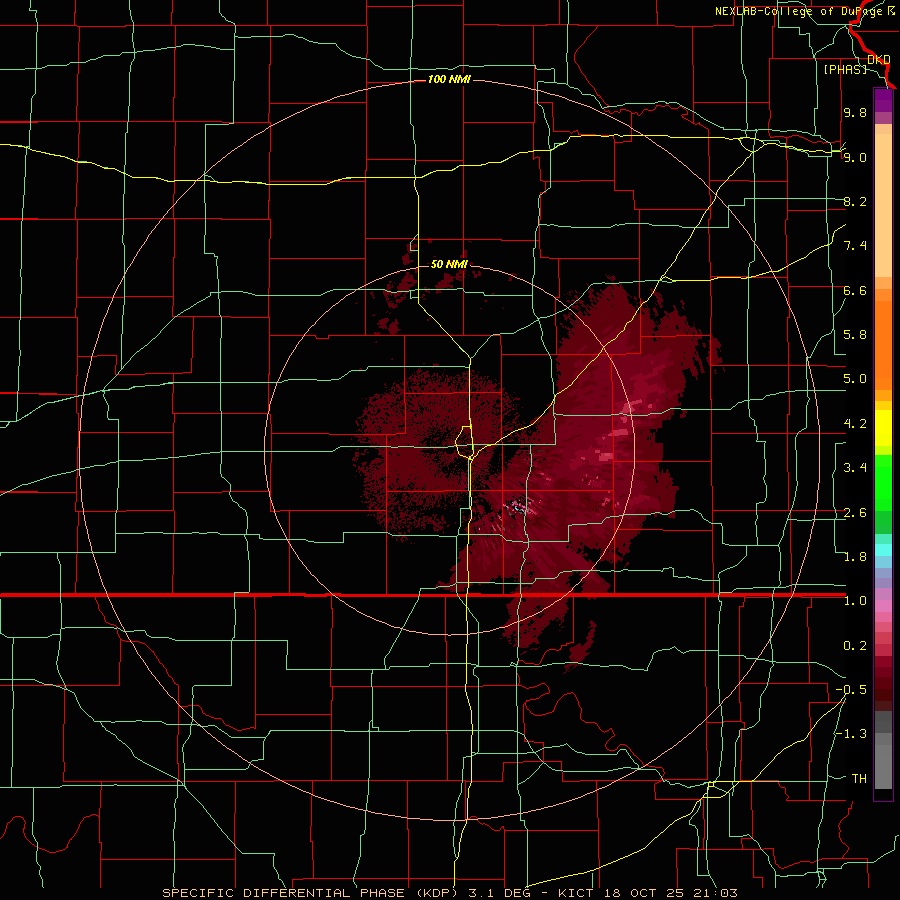Click the NEXLAB-College of DuPage label

pyautogui.click(x=800, y=11)
